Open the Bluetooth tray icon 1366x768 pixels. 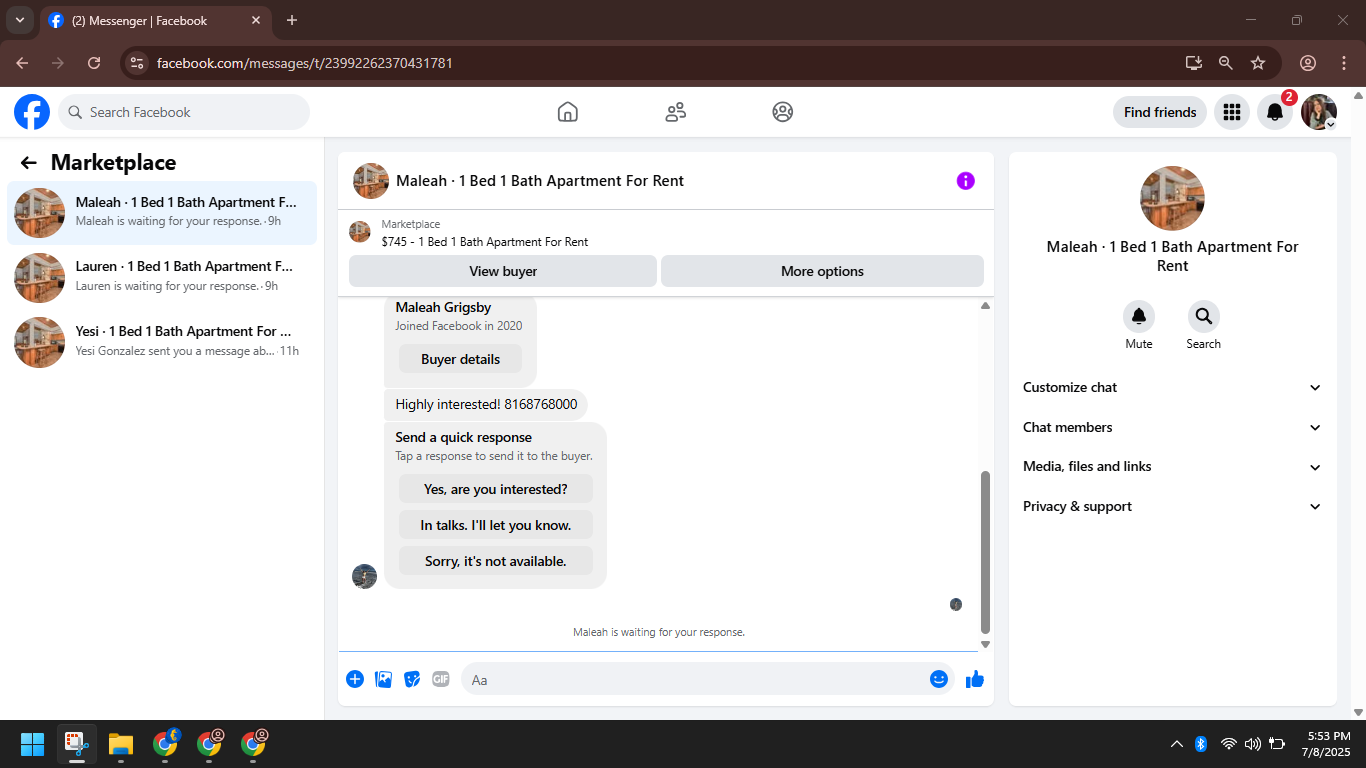(1202, 744)
